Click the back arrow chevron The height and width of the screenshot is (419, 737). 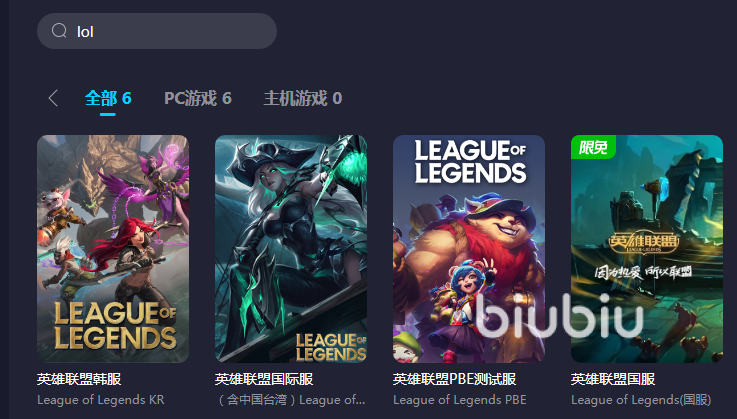pyautogui.click(x=53, y=98)
